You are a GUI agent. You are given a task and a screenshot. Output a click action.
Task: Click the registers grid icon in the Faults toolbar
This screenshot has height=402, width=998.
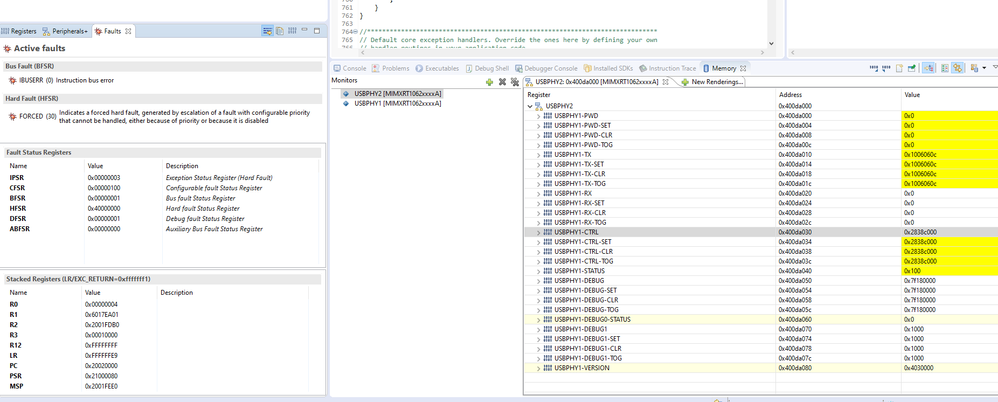click(292, 31)
